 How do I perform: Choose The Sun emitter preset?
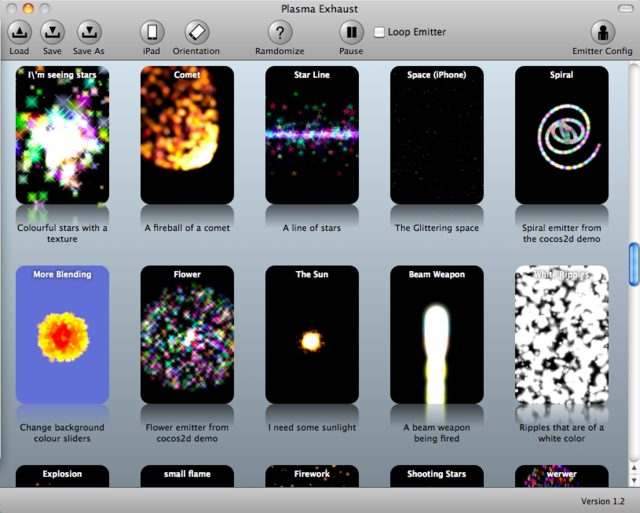(x=312, y=335)
